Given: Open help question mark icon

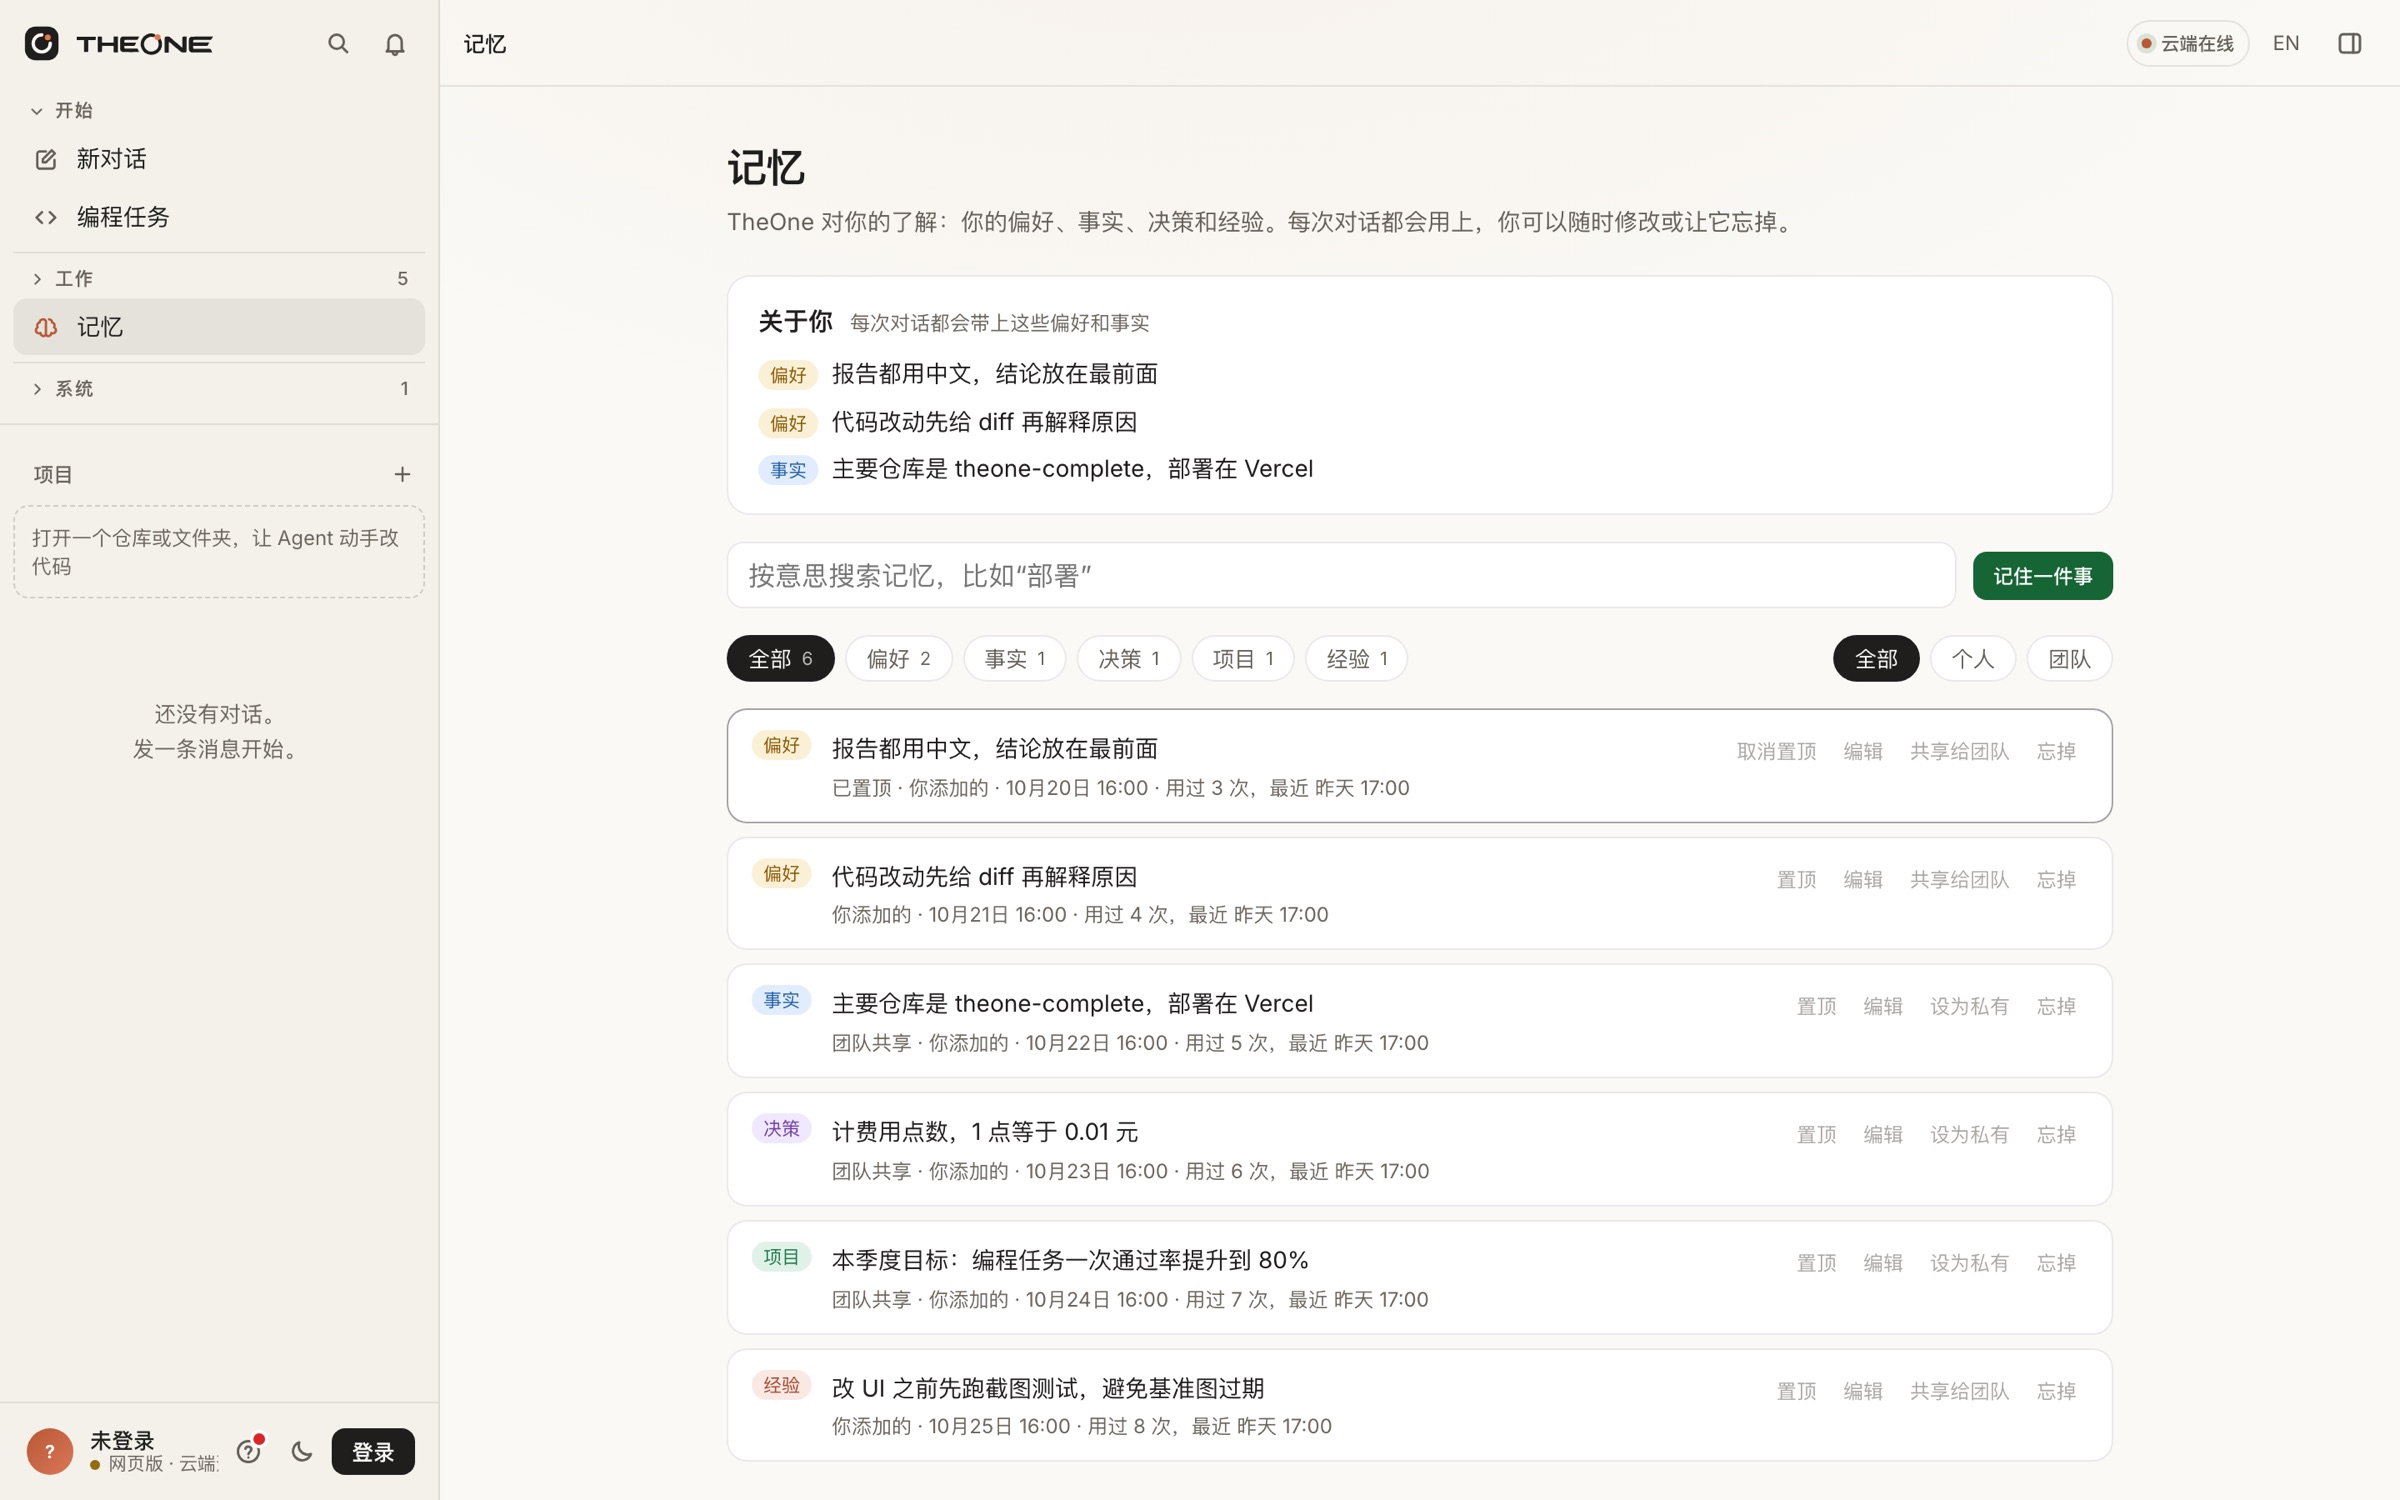Looking at the screenshot, I should [x=248, y=1452].
